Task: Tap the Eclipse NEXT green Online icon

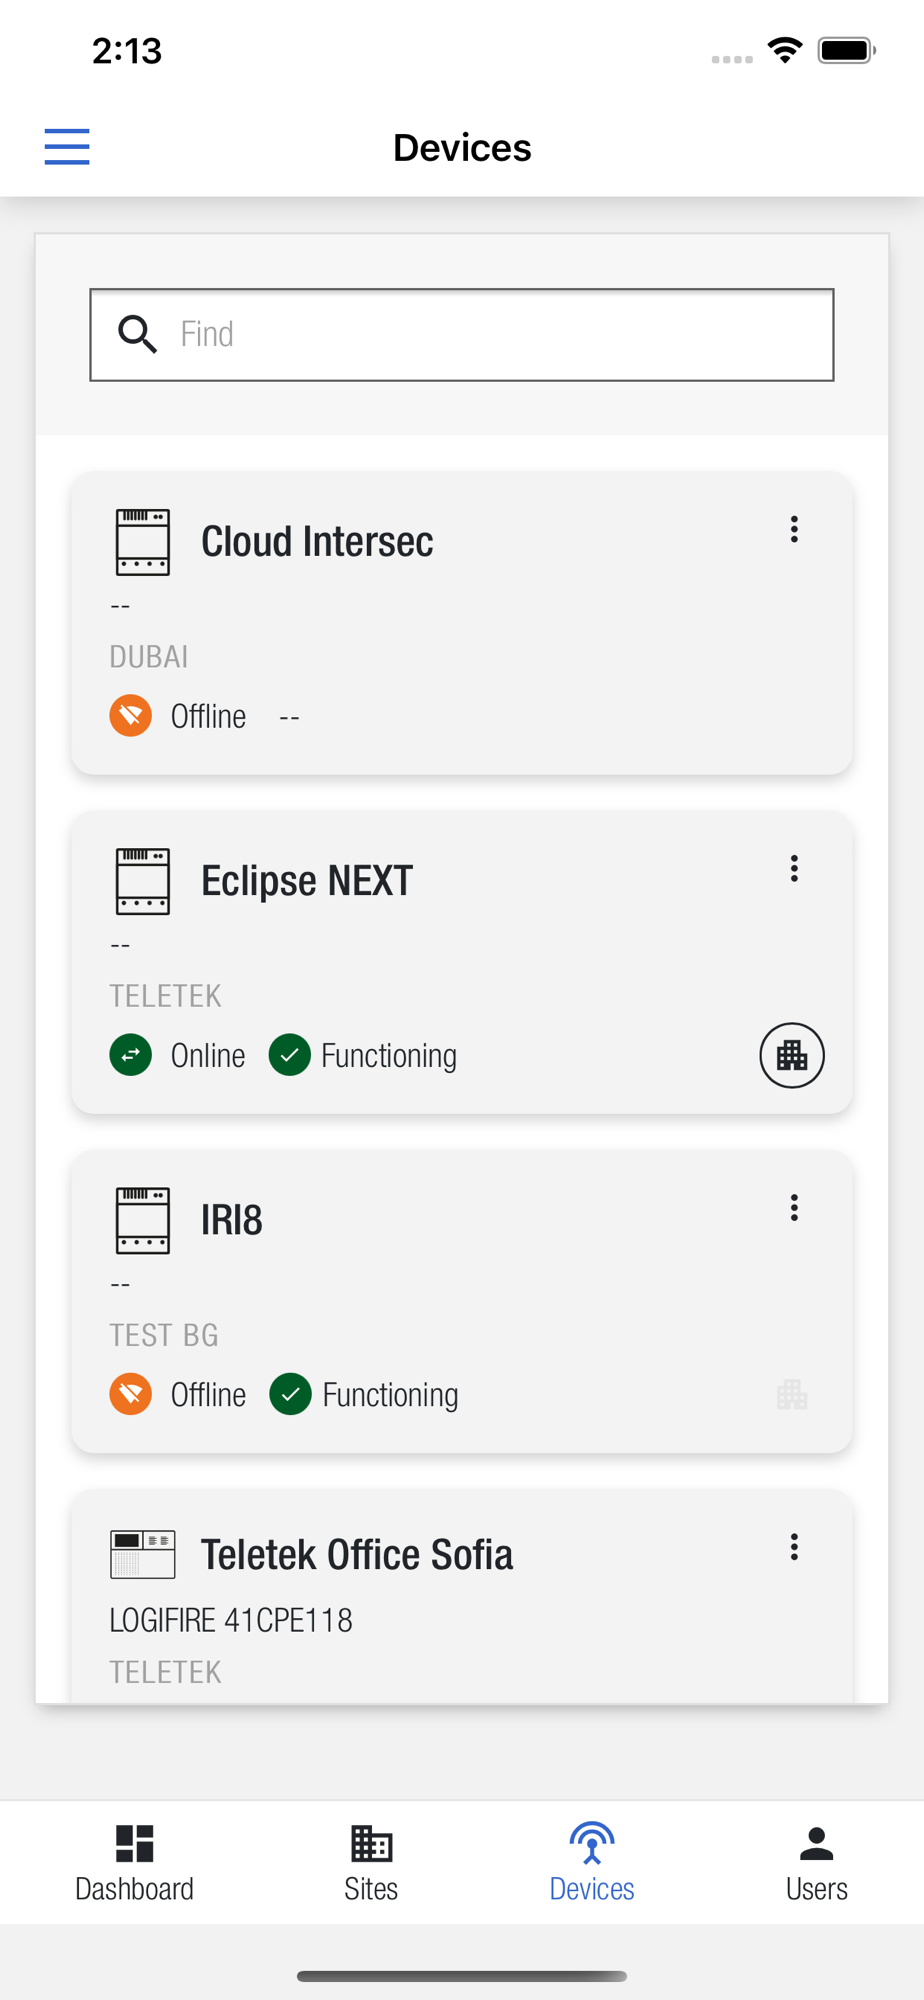Action: [x=131, y=1055]
